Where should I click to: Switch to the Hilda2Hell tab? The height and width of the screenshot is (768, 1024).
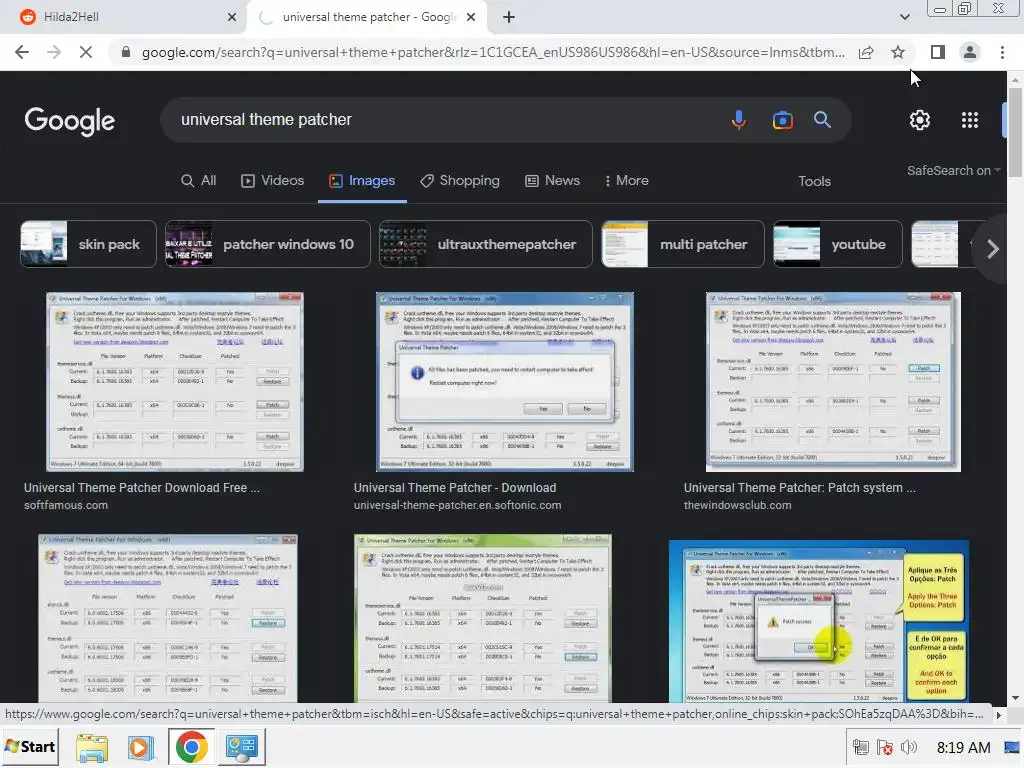point(124,17)
